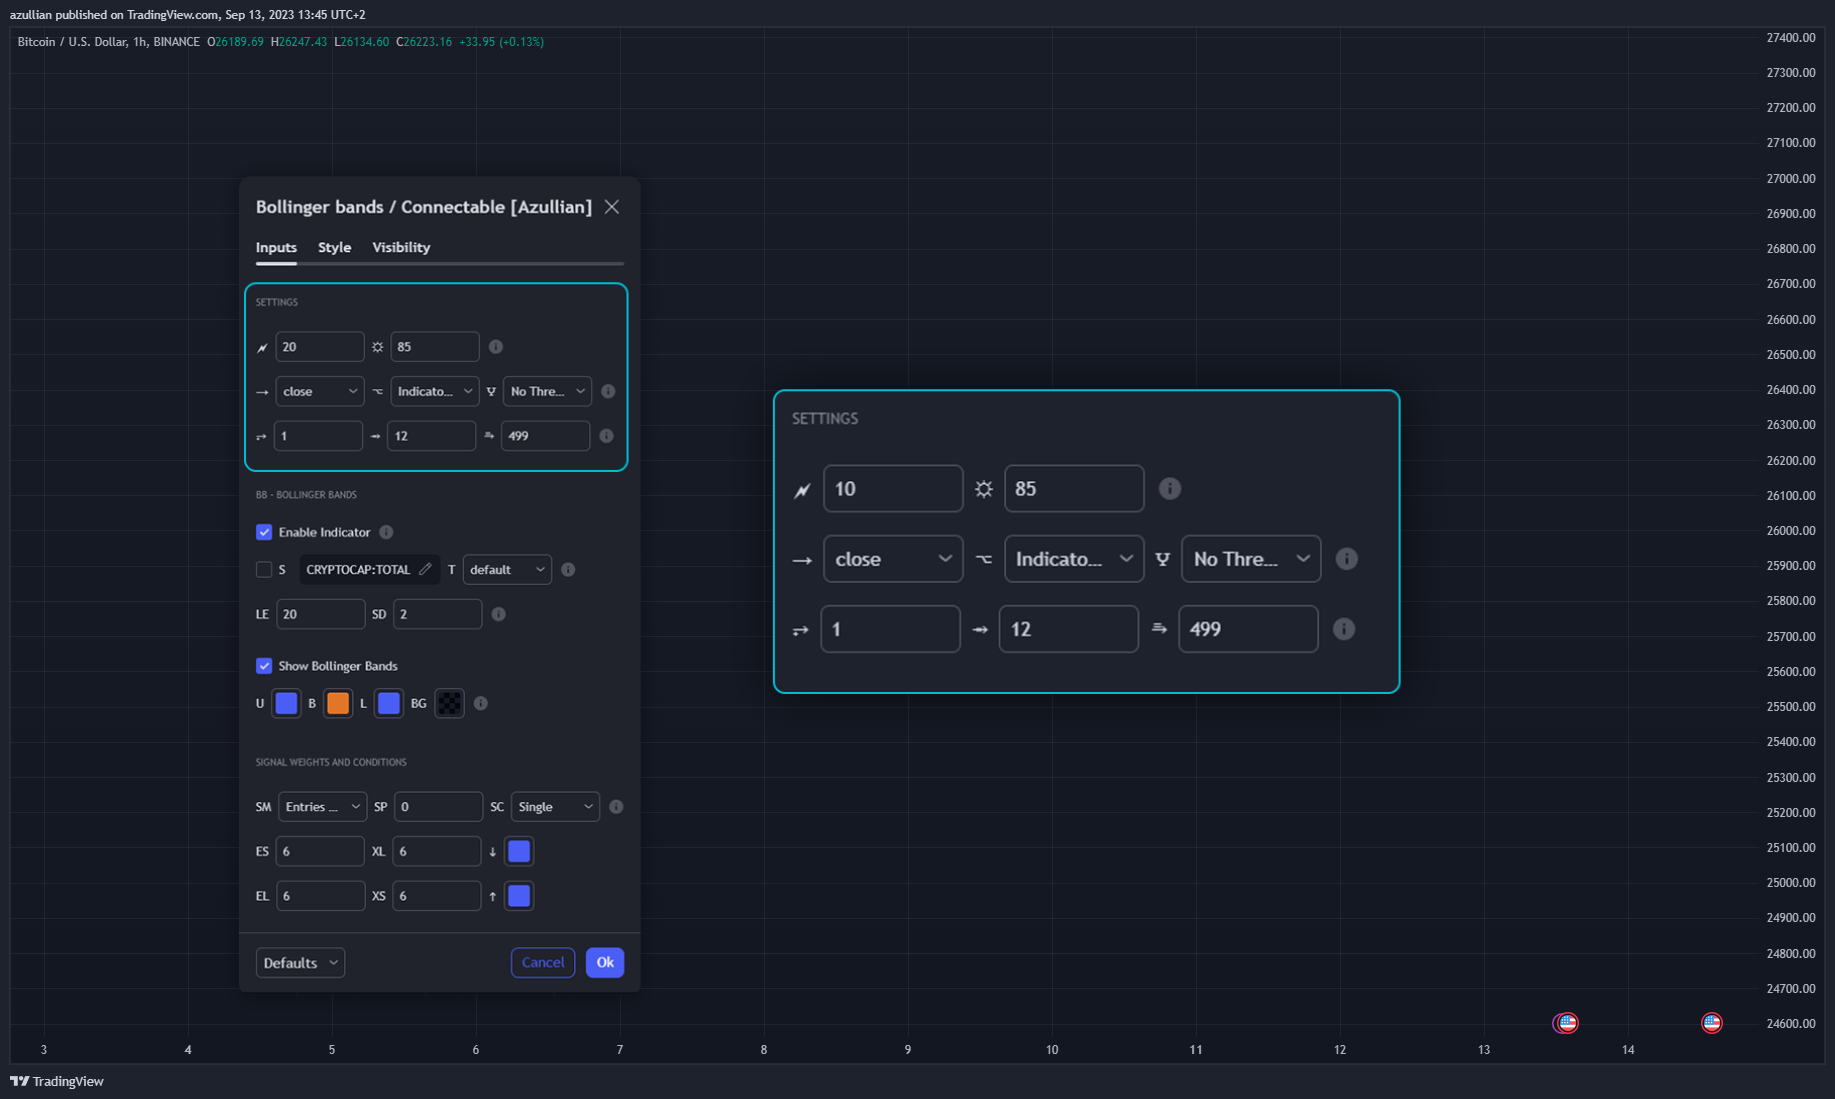Open Indicato... dropdown in enlarged settings panel
1835x1099 pixels.
tap(1074, 558)
